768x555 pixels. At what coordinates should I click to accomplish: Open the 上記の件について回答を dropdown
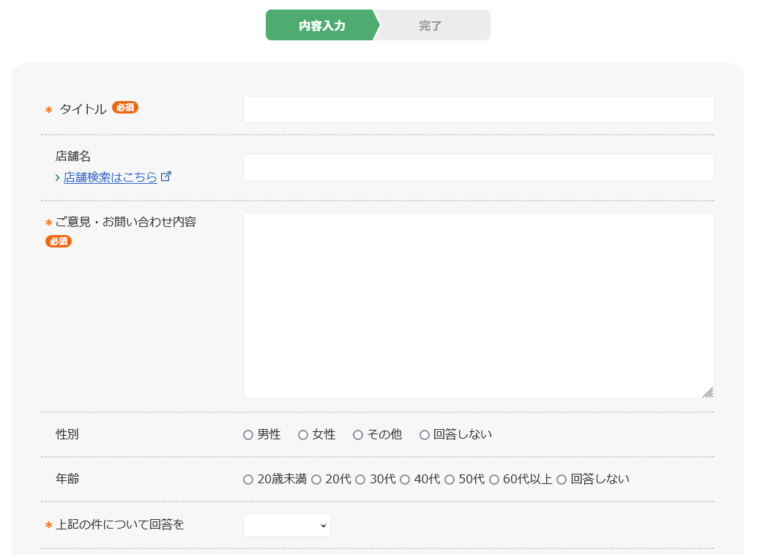(x=286, y=525)
